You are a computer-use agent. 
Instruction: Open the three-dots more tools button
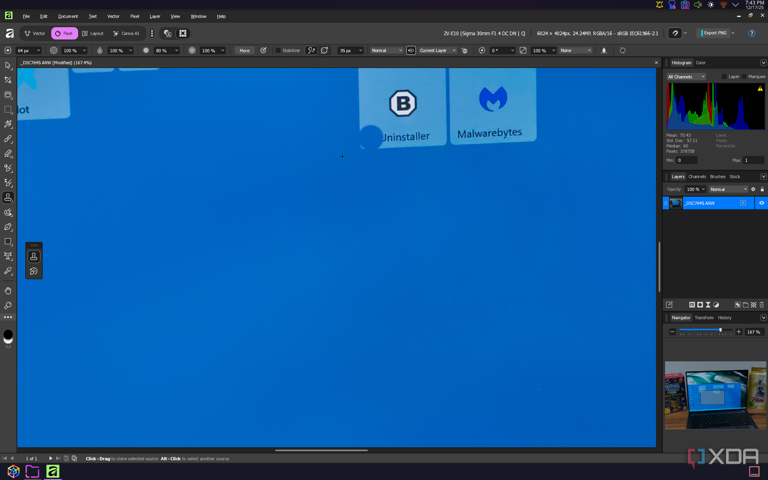tap(8, 317)
